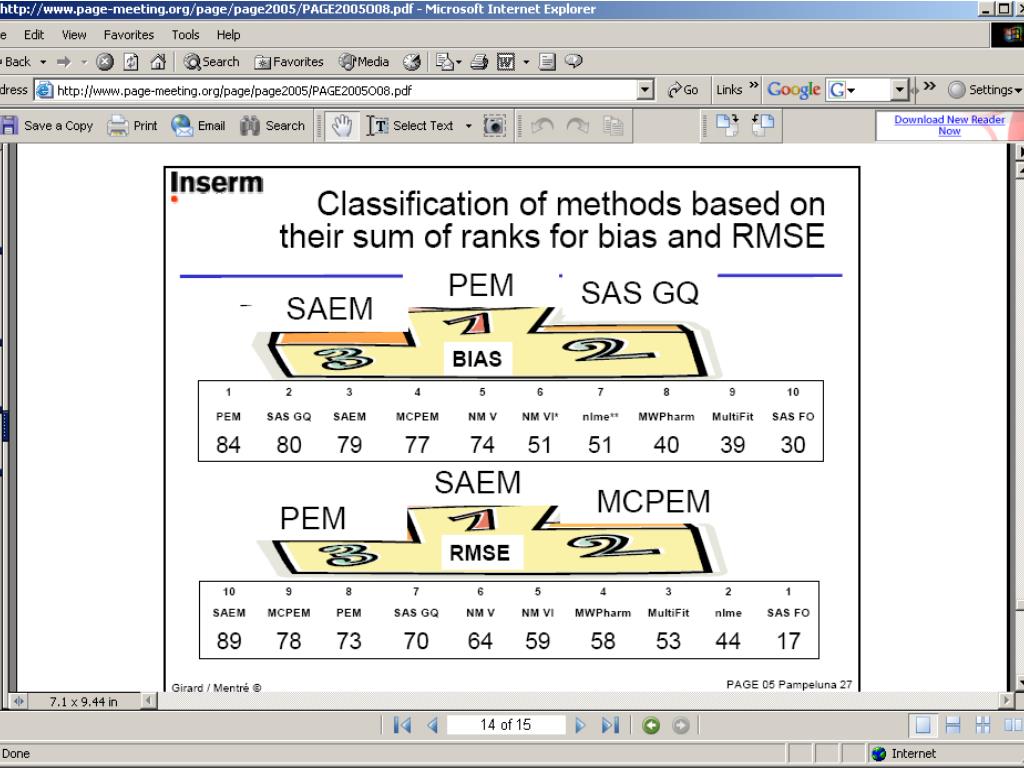
Task: Go to the first page of the PDF
Action: [x=401, y=725]
